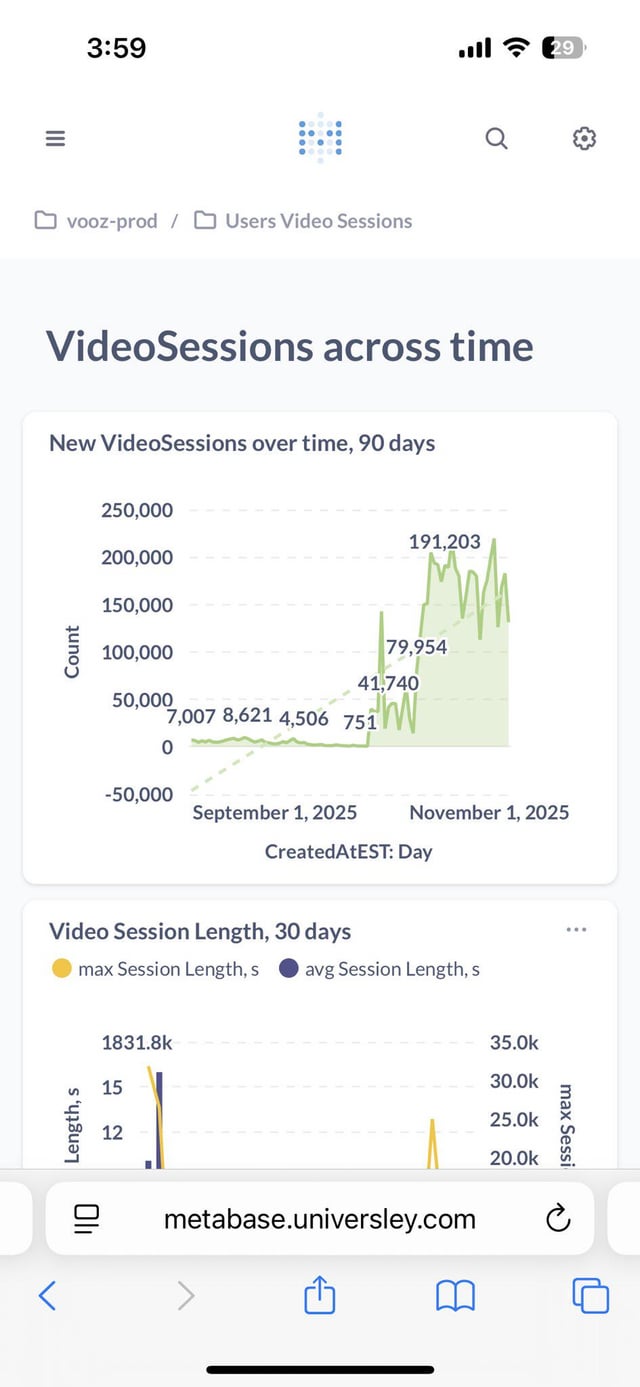This screenshot has width=640, height=1387.
Task: Open the settings gear icon
Action: point(584,139)
